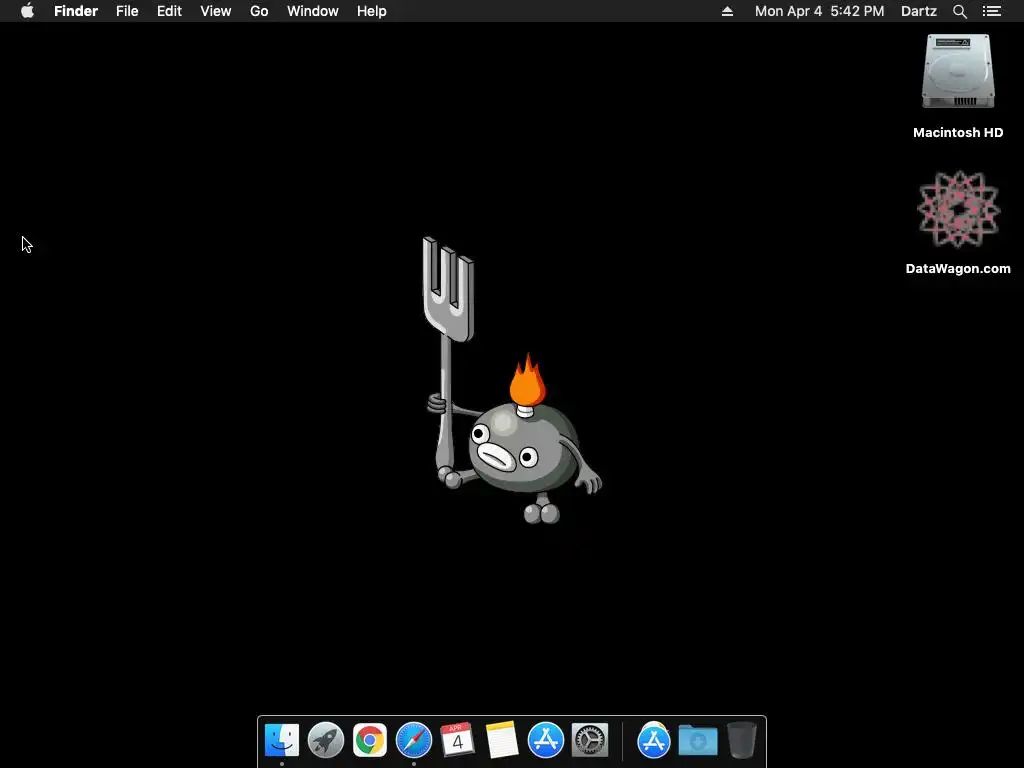Open Notification Center list icon
The image size is (1024, 768).
[x=992, y=11]
